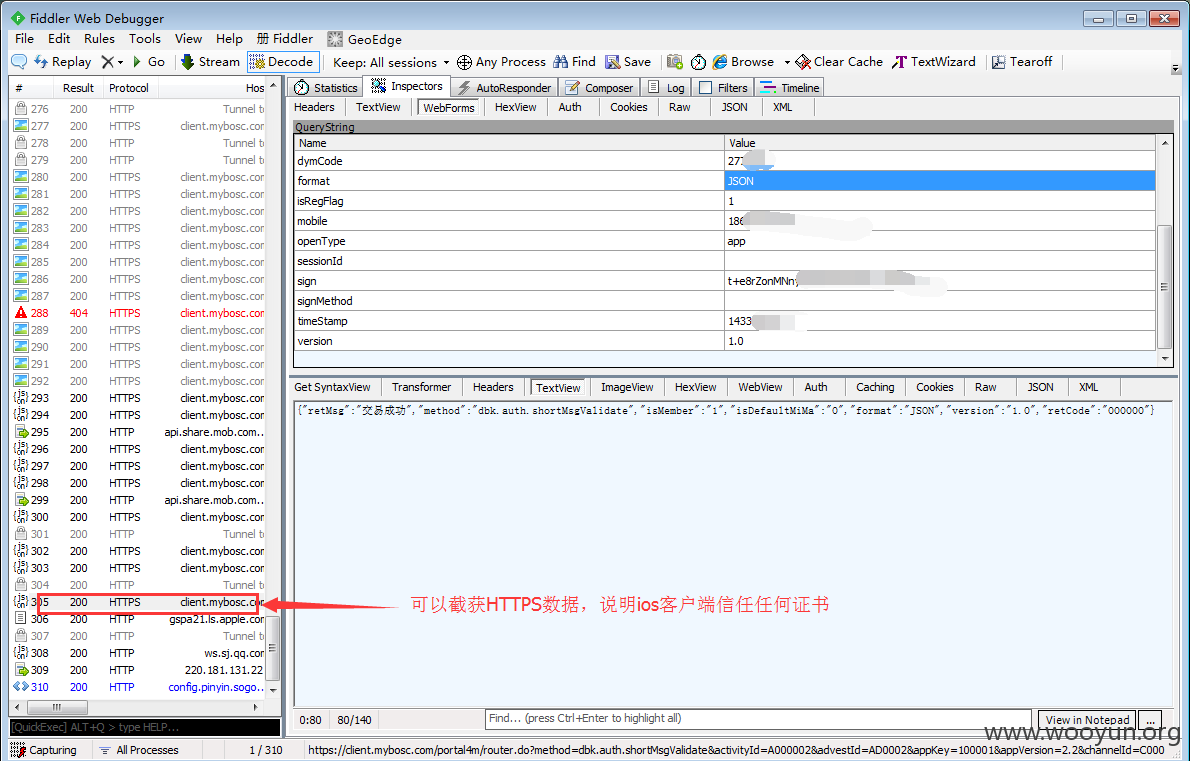1190x761 pixels.
Task: Click QueryString scrollbar down arrow
Action: point(1165,358)
